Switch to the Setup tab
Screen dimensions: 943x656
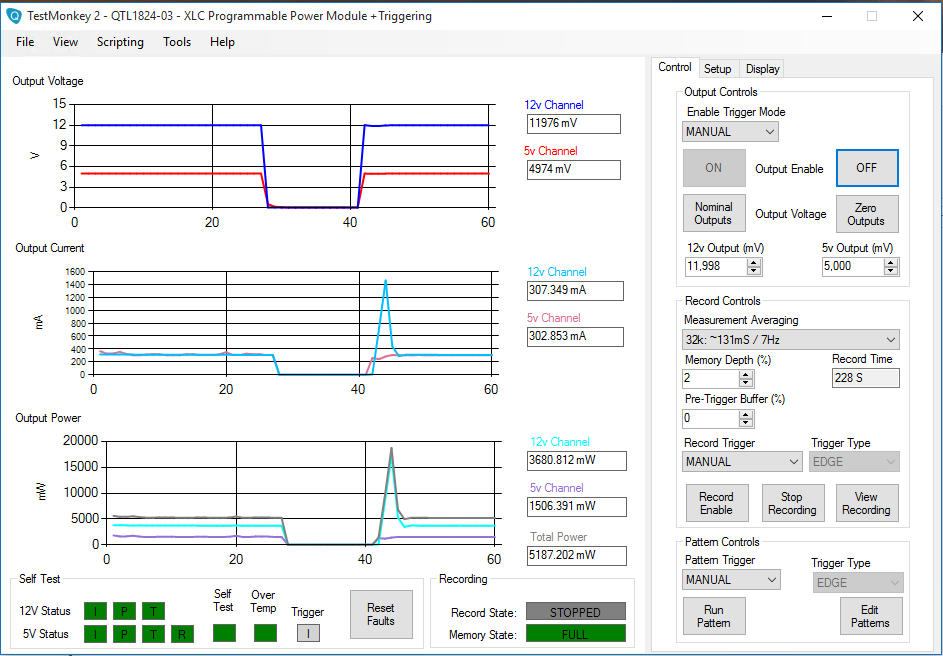click(x=717, y=69)
